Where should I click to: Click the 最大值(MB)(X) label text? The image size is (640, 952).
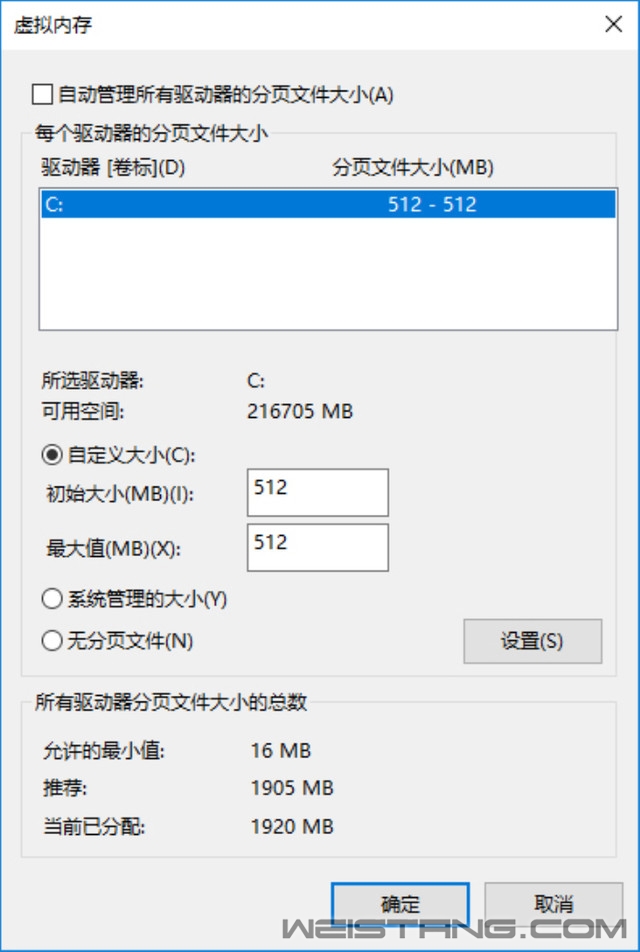click(114, 549)
